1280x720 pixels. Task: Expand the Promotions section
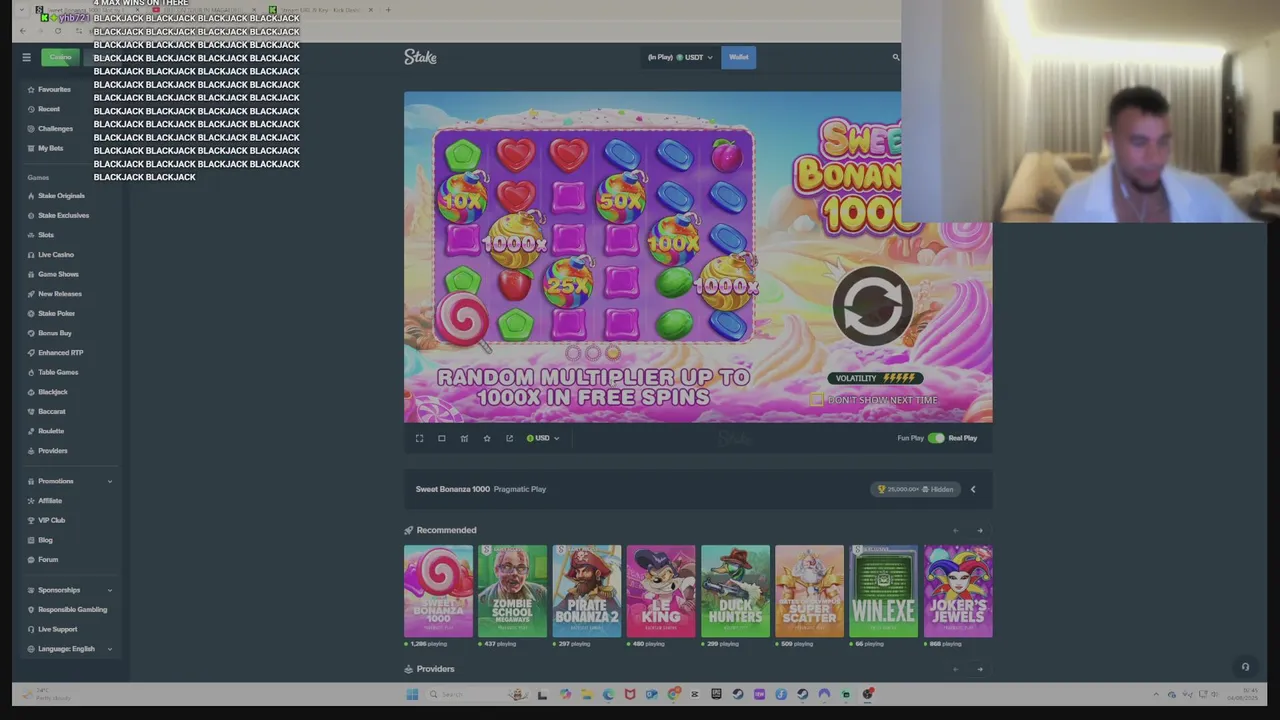pos(70,481)
